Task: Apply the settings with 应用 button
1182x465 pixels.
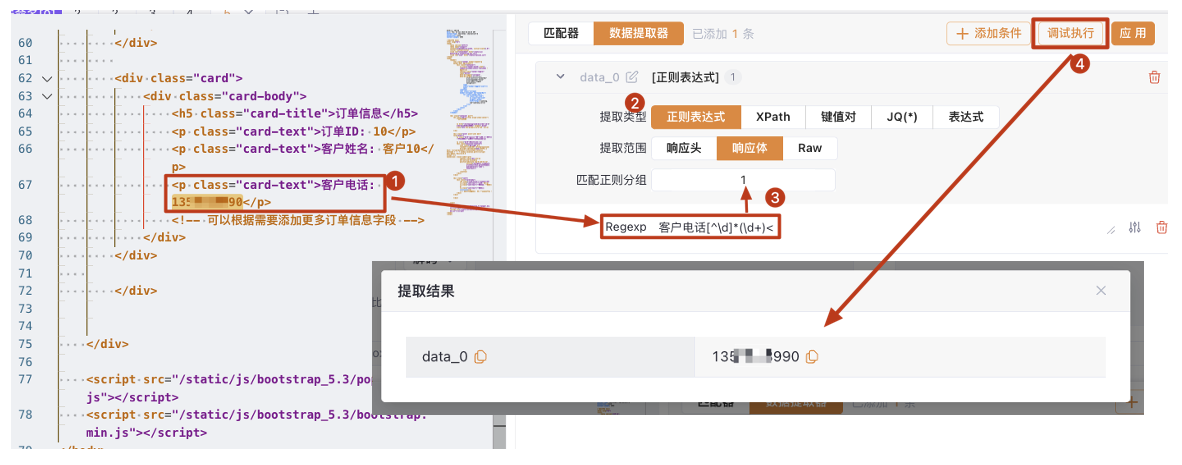Action: click(x=1133, y=33)
